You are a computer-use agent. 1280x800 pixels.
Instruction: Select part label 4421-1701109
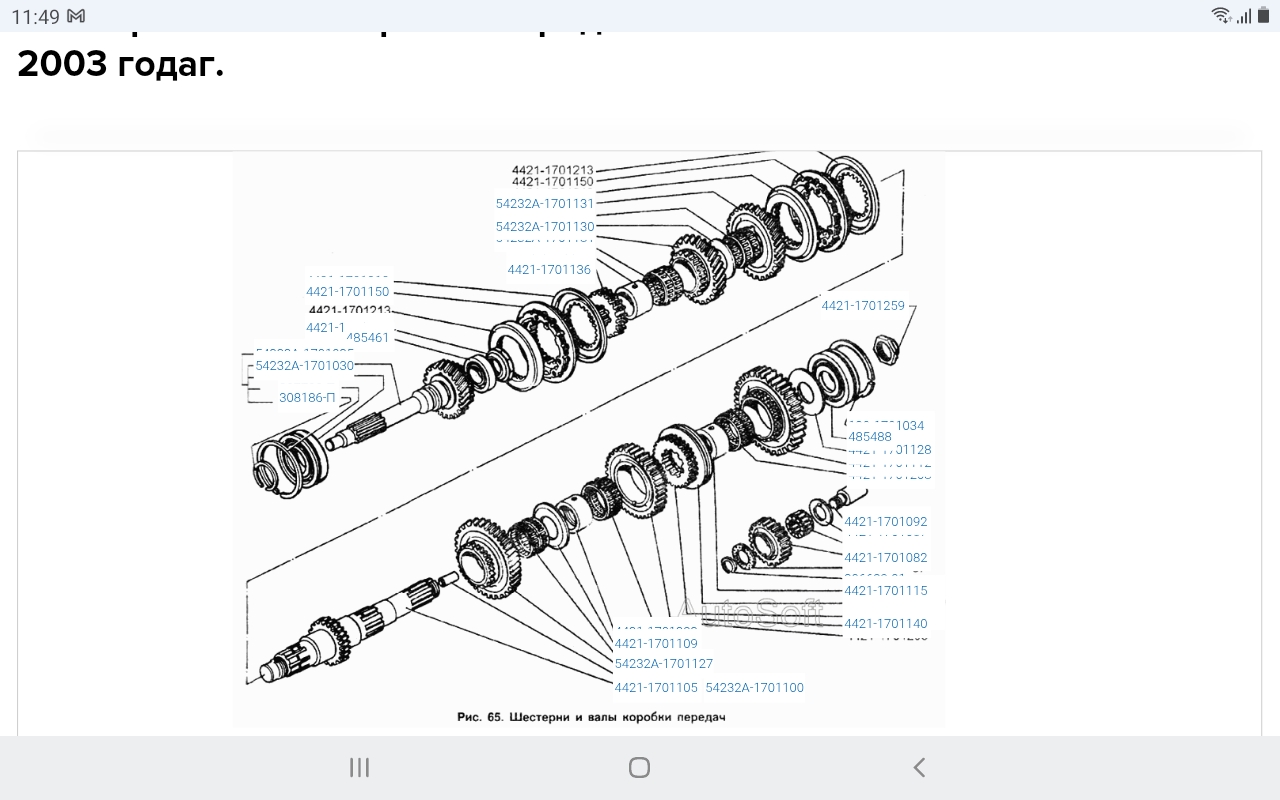pos(656,644)
